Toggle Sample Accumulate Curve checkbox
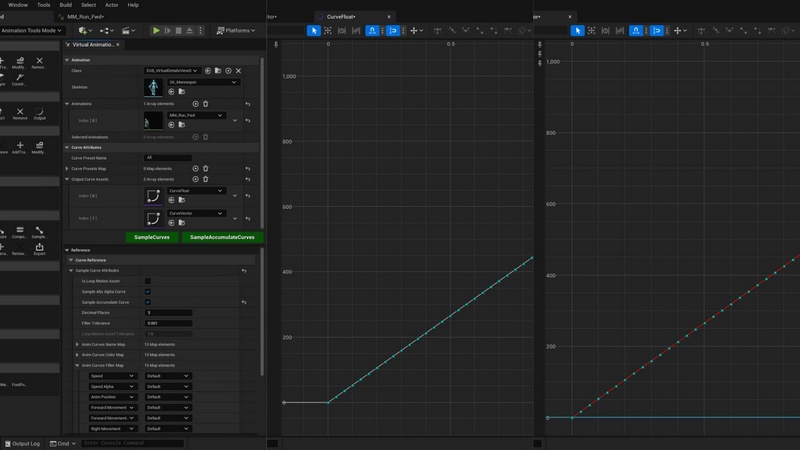This screenshot has height=450, width=800. pos(148,302)
